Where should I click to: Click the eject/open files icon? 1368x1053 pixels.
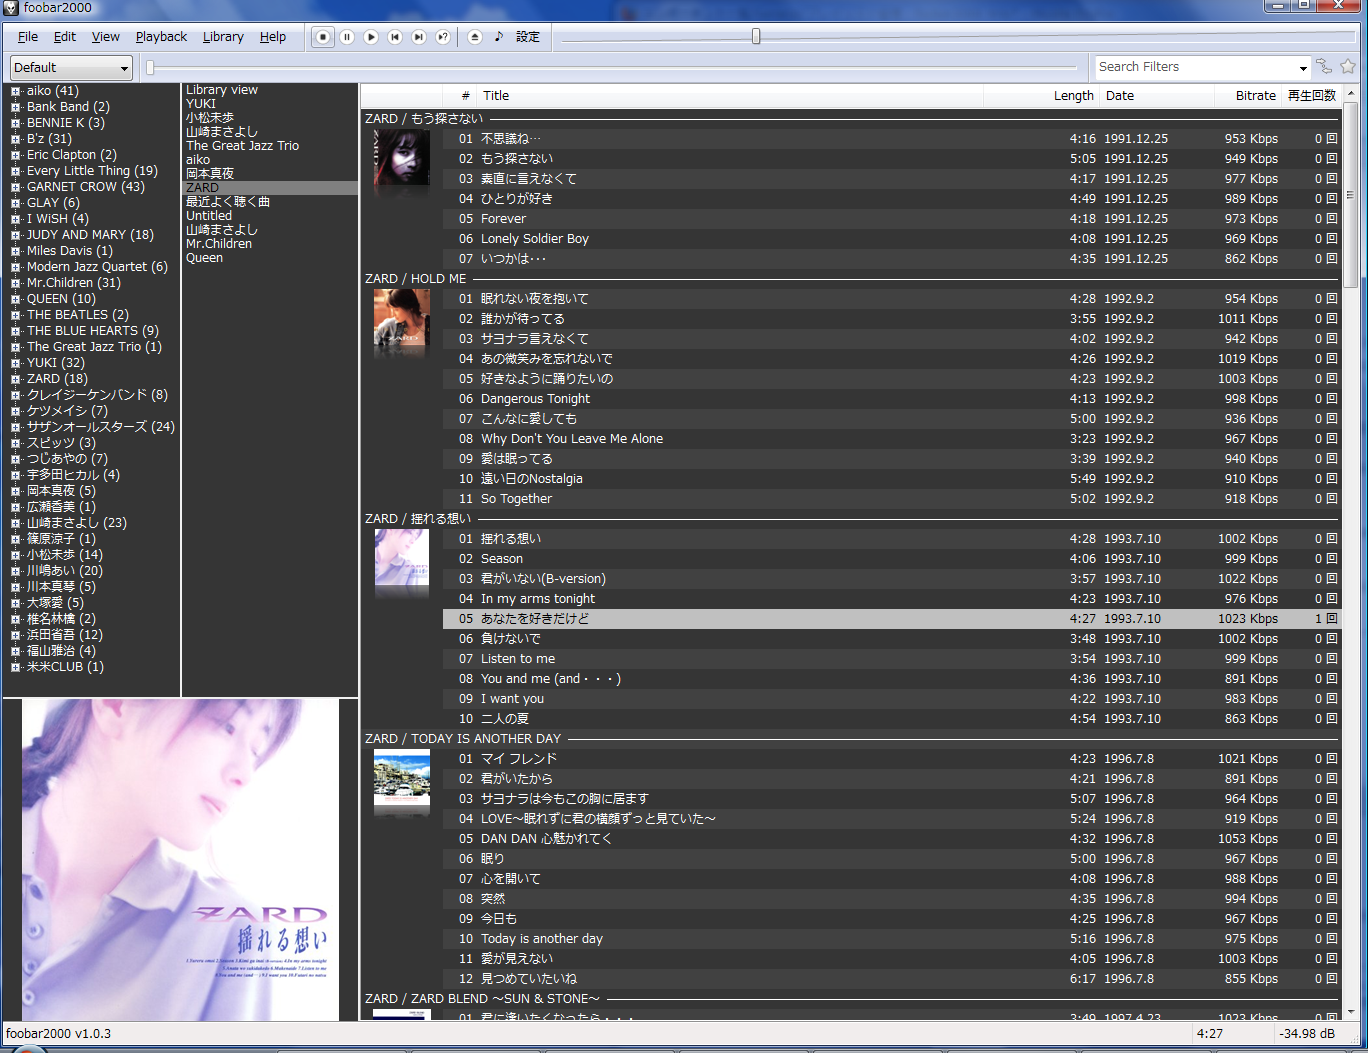pos(475,37)
